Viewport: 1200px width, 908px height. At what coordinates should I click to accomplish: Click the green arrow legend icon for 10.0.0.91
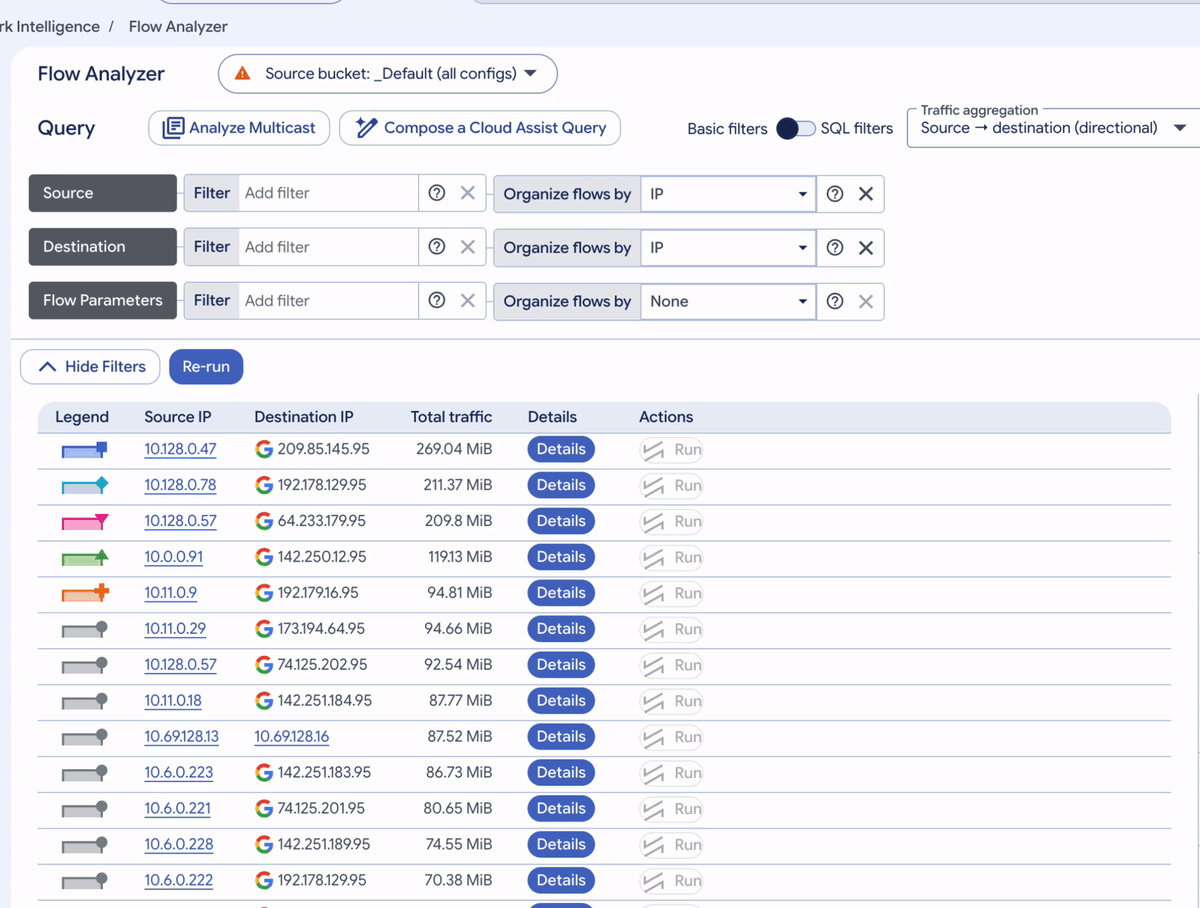(x=85, y=558)
